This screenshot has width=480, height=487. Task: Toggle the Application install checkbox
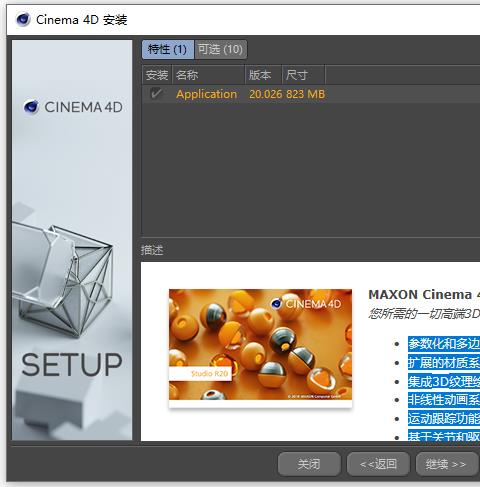(156, 94)
